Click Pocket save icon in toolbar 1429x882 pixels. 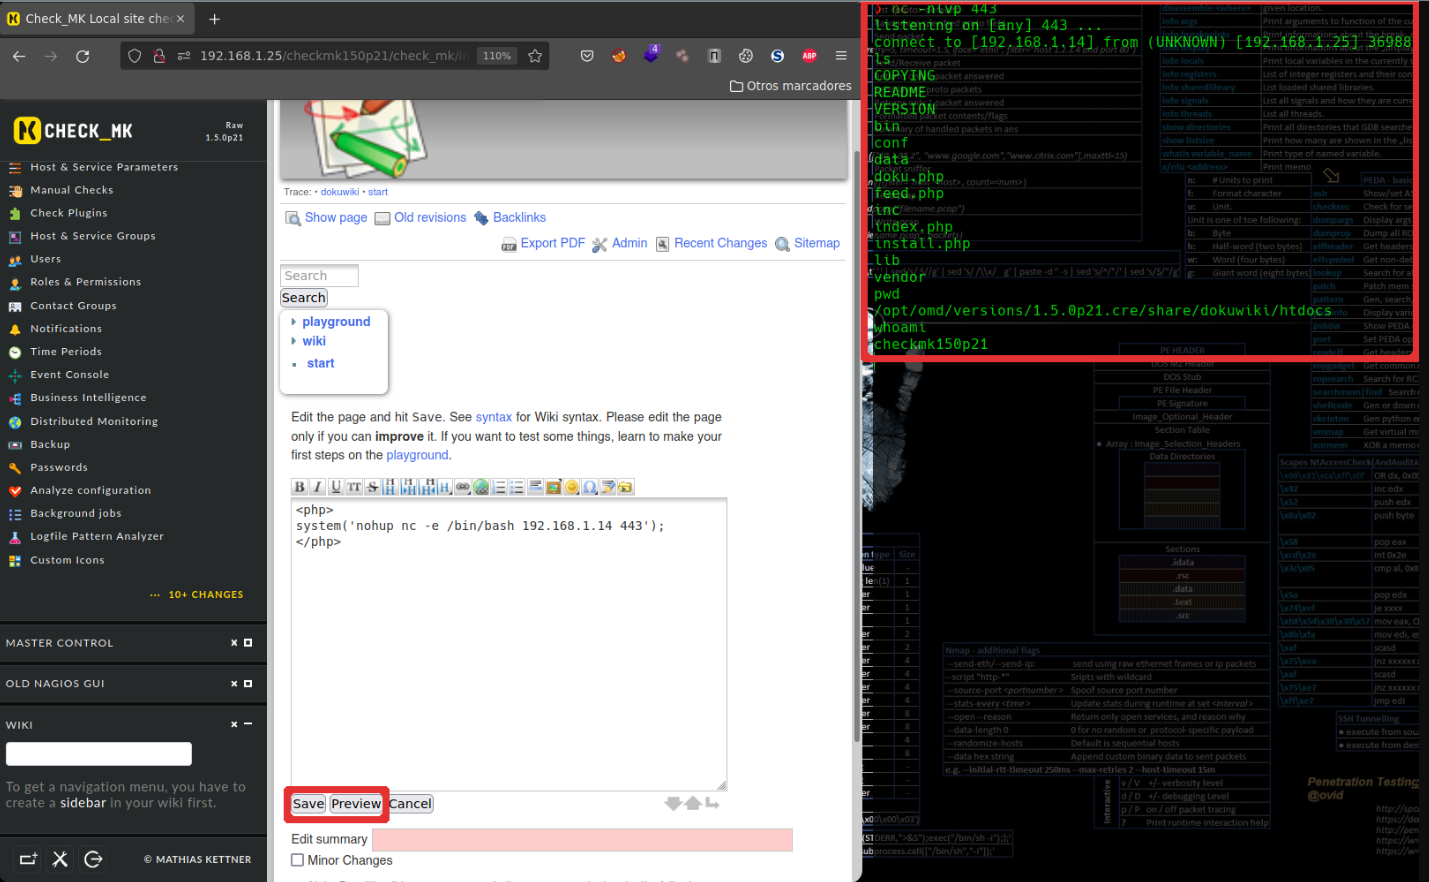(x=587, y=56)
